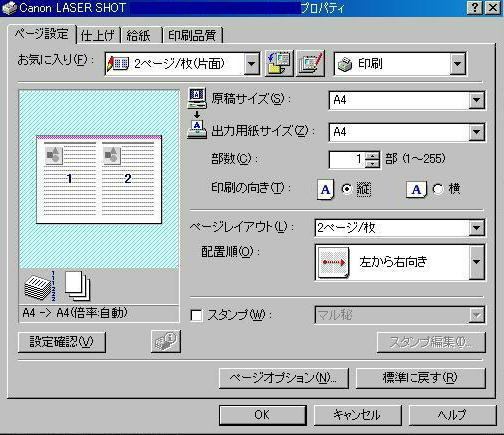Screen dimensions: 504x435
Task: Click the キャンセル button
Action: click(357, 415)
